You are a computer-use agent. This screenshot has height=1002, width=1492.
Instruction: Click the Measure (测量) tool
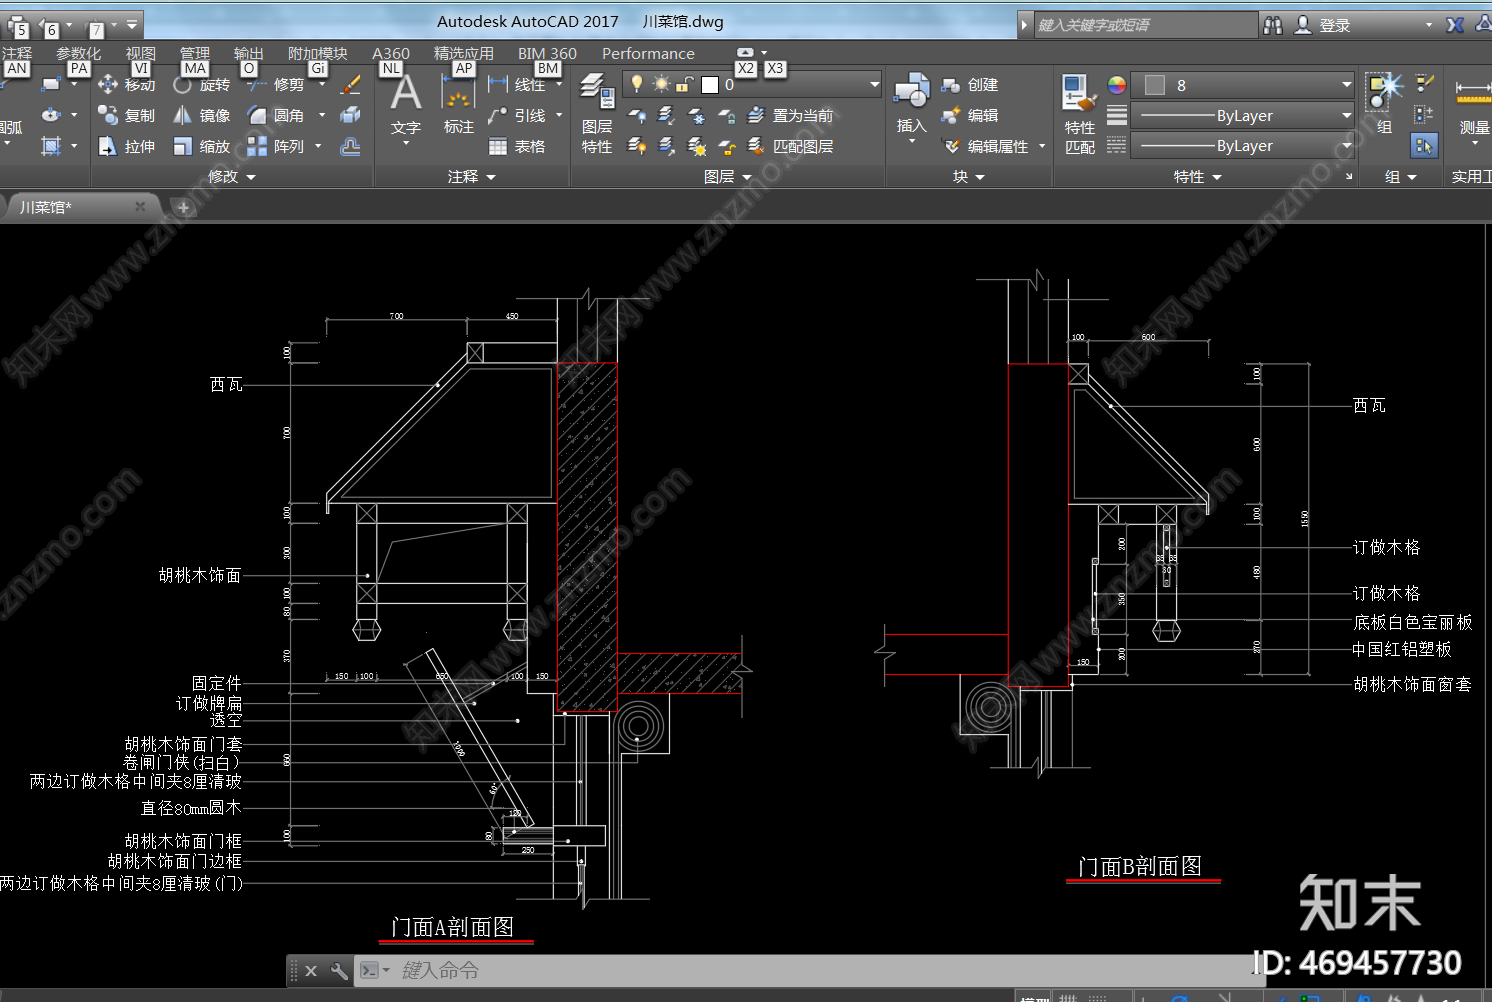coord(1474,104)
